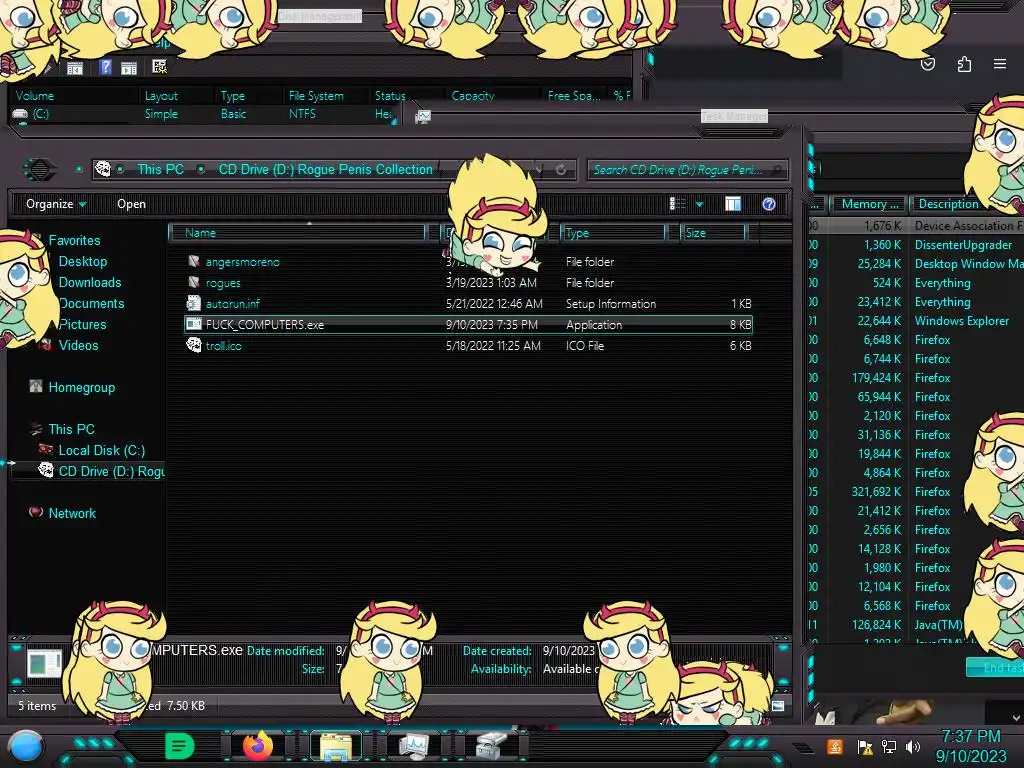
Task: Use the Explorer back/forward navigation button
Action: tap(40, 170)
